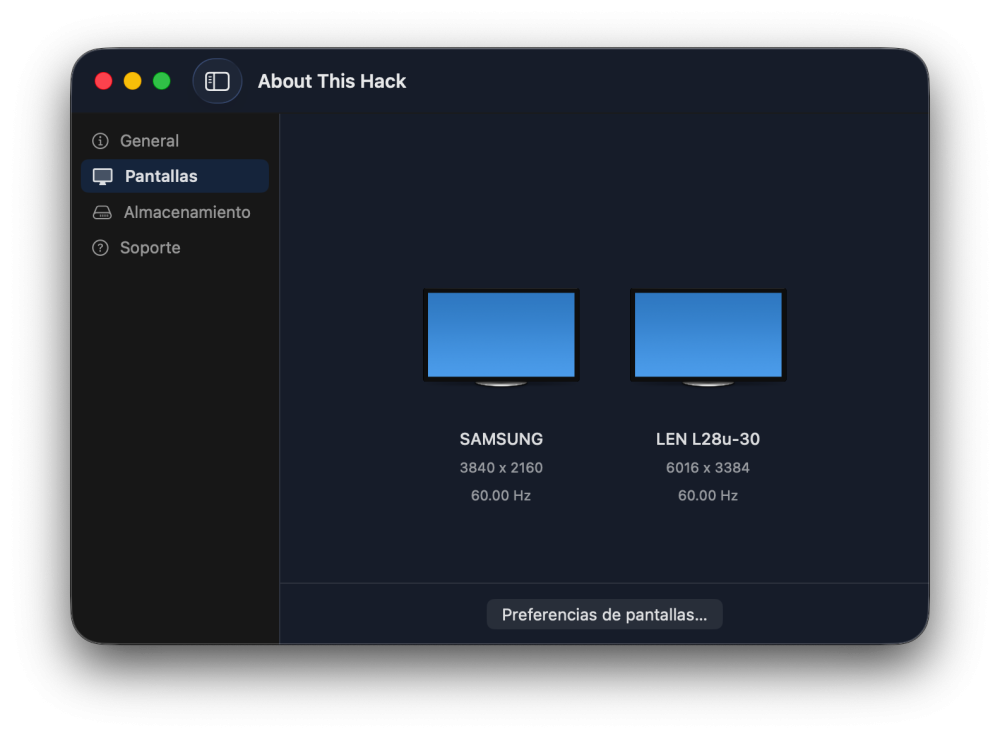Image resolution: width=1000 pixels, height=738 pixels.
Task: Click the question mark icon beside Soporte
Action: [100, 247]
